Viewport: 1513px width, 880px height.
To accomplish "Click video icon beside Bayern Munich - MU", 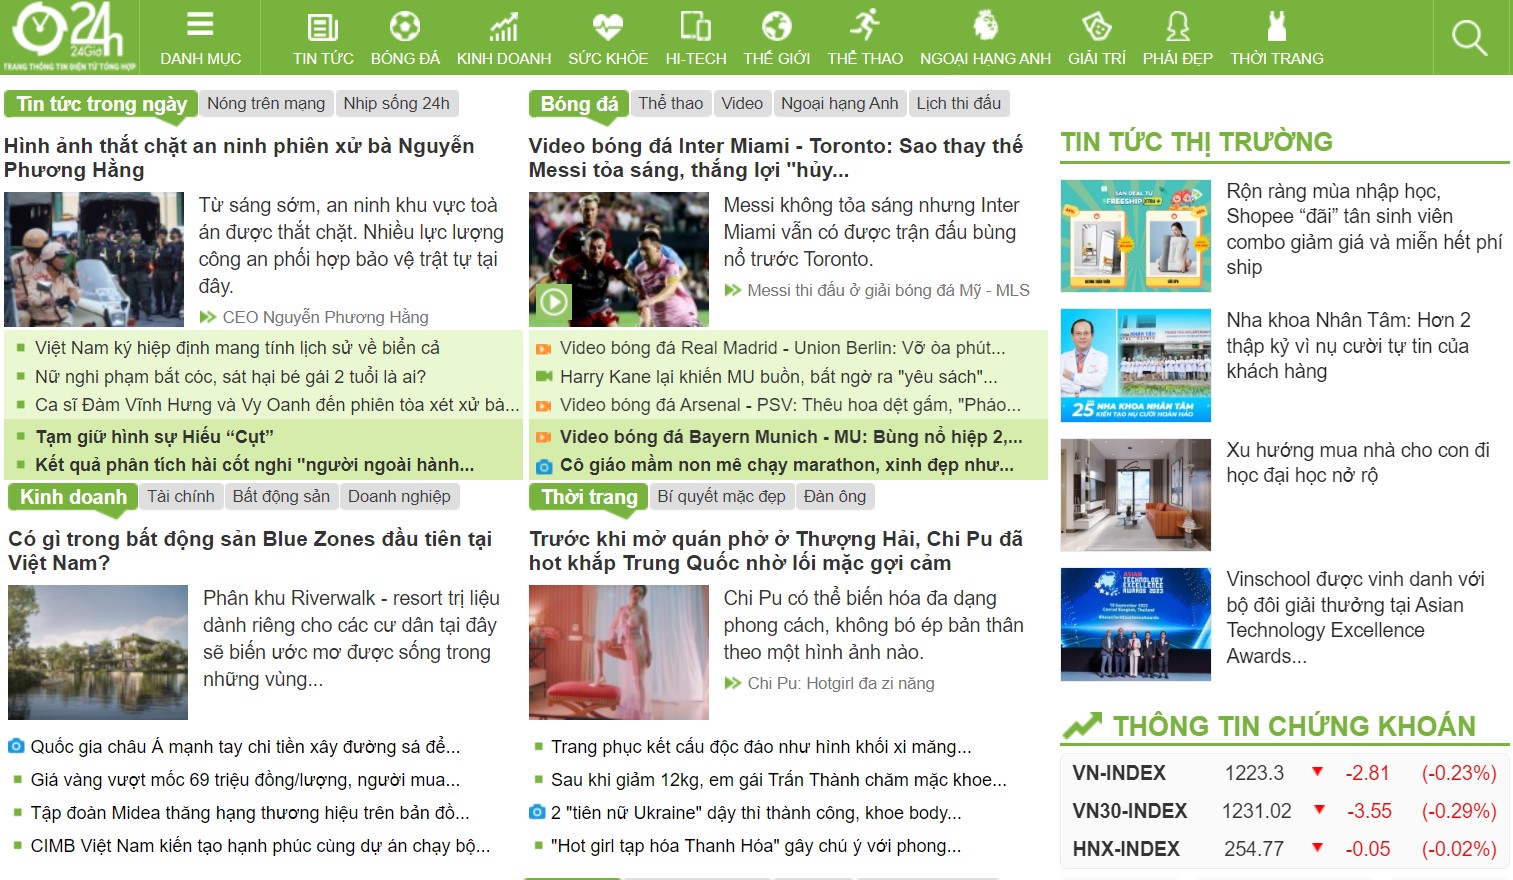I will 544,438.
